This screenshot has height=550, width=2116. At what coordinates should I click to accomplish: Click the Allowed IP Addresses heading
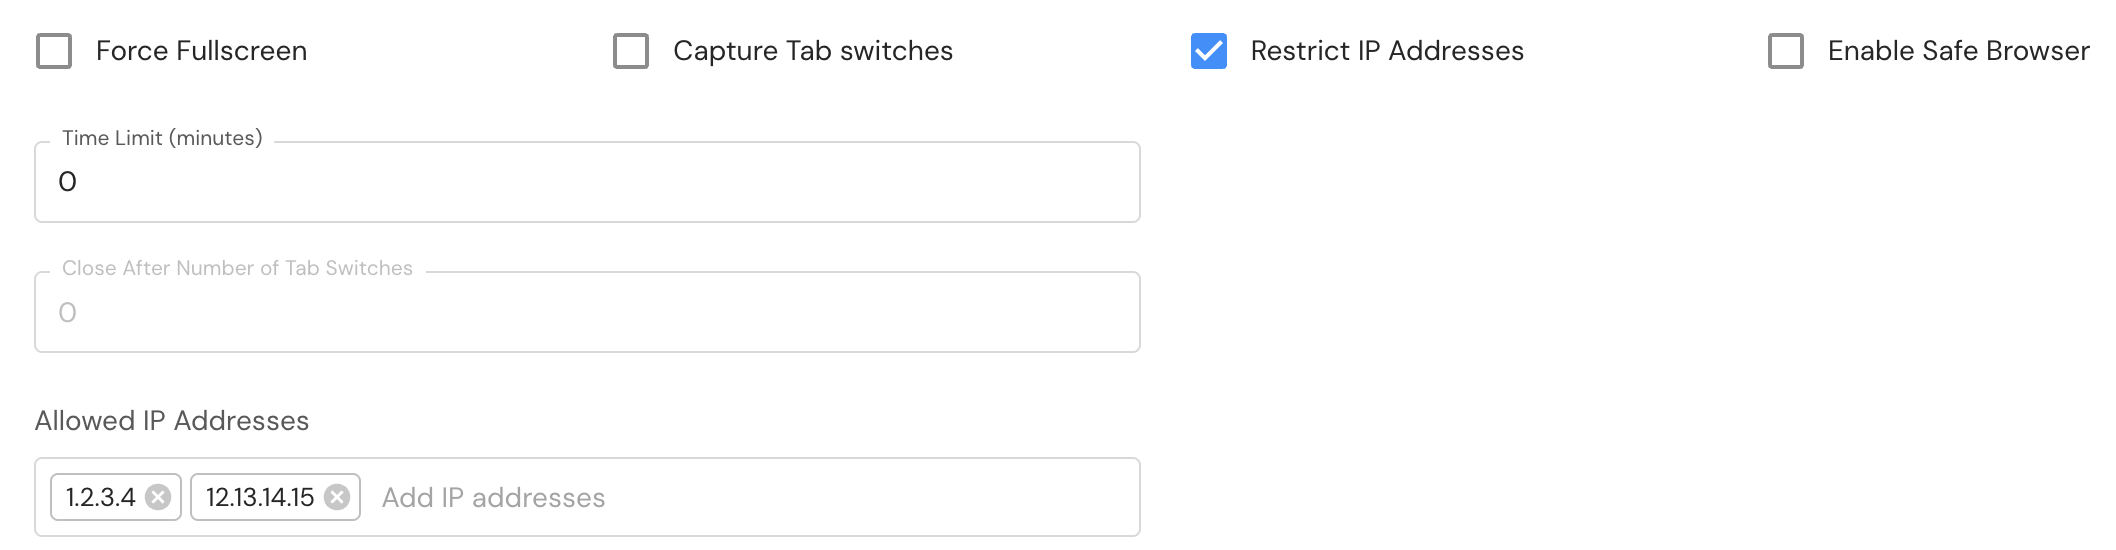pos(172,421)
